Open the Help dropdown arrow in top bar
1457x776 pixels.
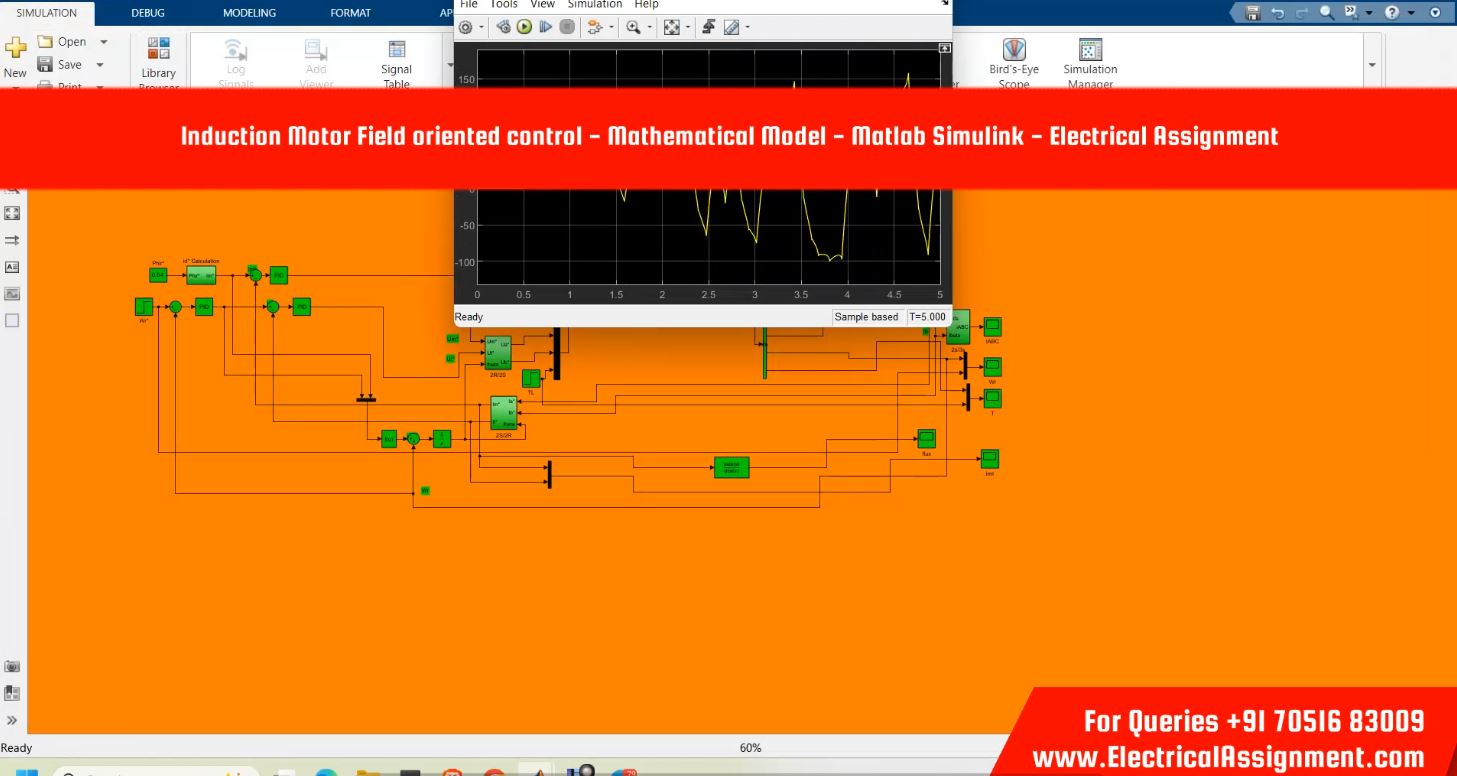1411,13
